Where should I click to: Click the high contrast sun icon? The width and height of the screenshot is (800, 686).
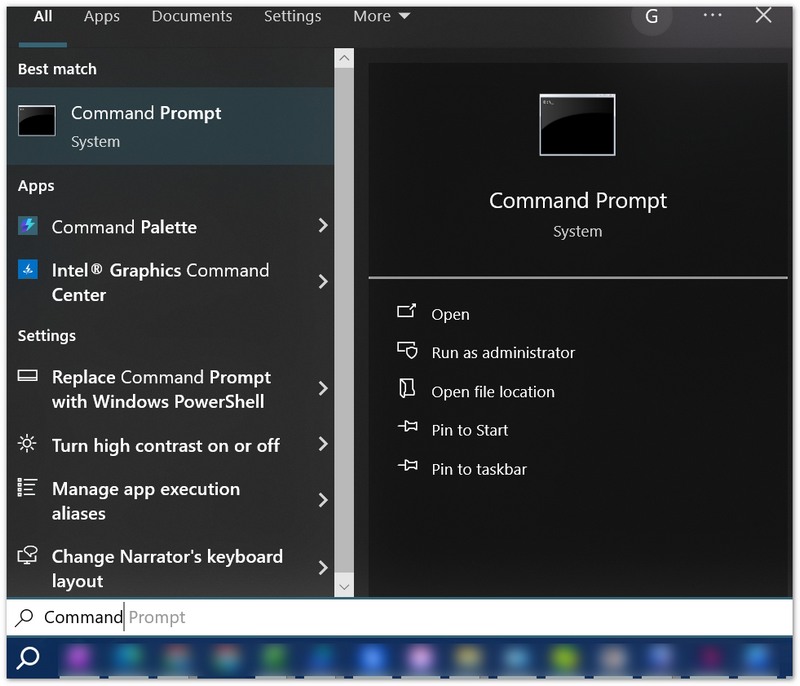27,443
